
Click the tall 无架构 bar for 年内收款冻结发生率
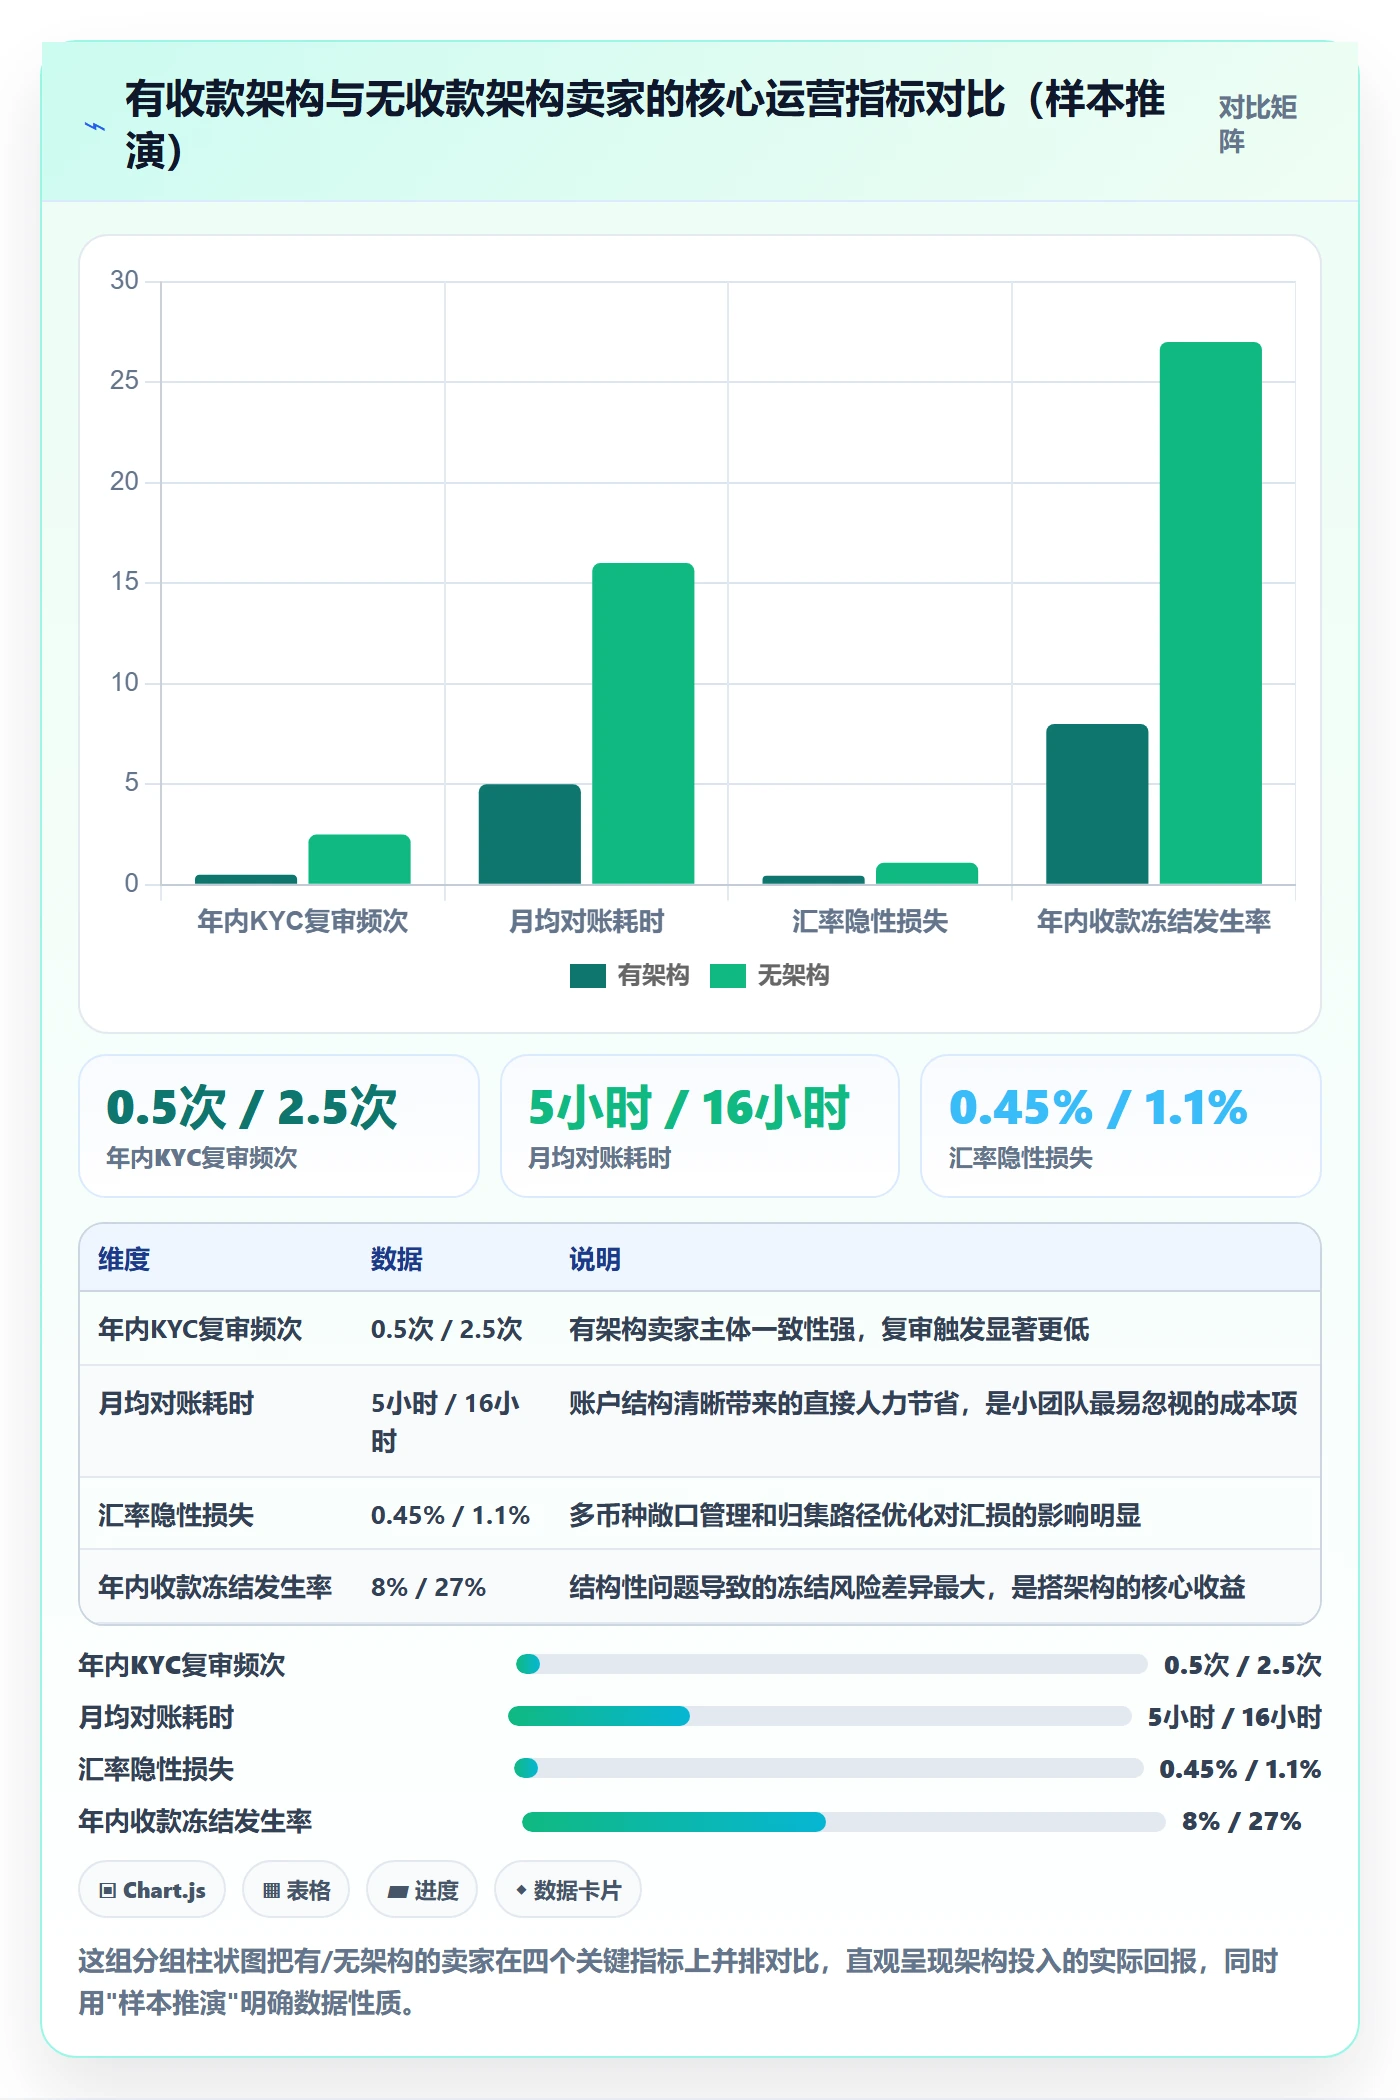[1210, 613]
